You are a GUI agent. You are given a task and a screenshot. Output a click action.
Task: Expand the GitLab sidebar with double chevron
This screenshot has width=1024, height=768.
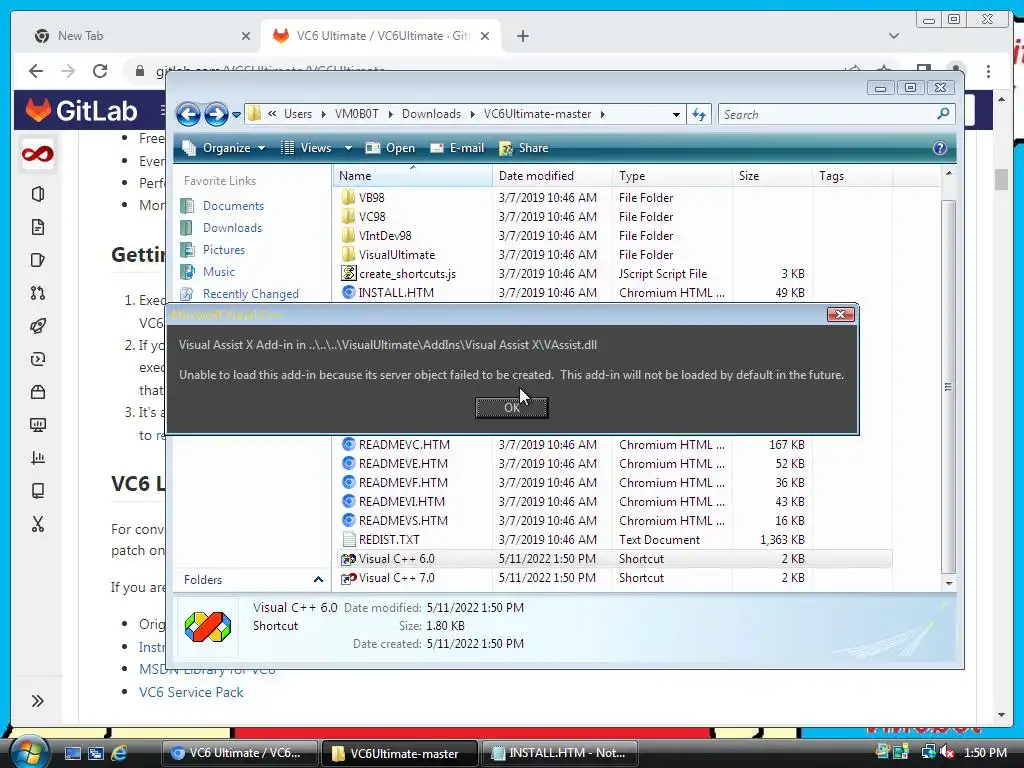coord(38,701)
